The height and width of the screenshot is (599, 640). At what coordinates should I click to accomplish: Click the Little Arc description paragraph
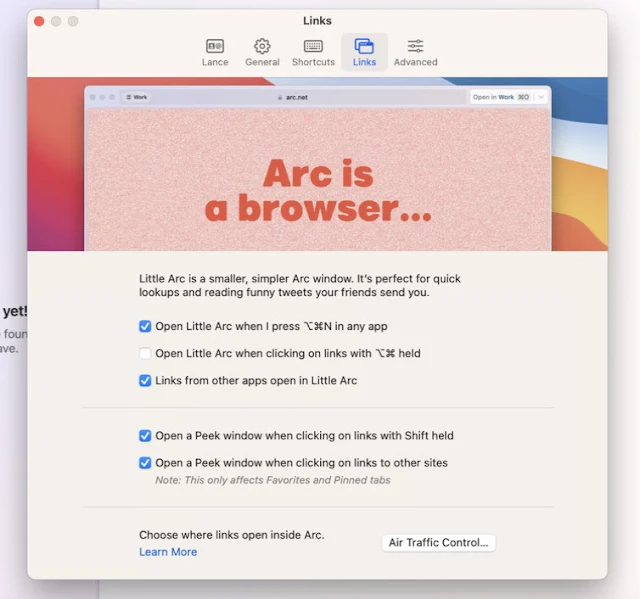(300, 285)
